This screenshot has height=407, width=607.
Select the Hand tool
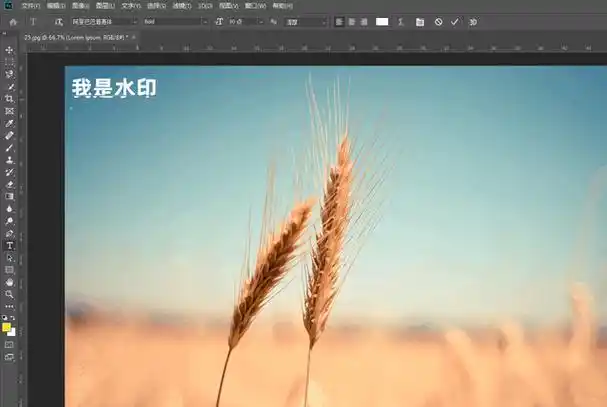pyautogui.click(x=9, y=282)
